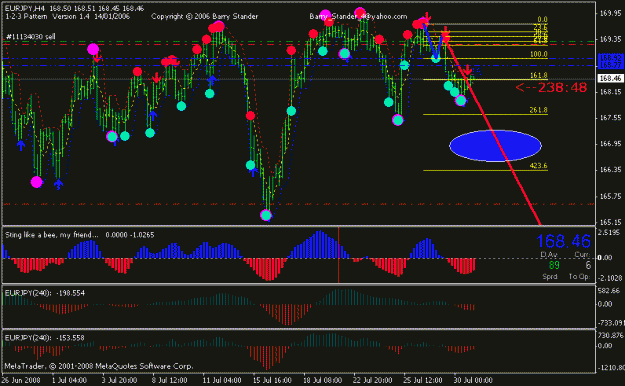
Task: Click the "EURJPY(240): -153.558" indicator label
Action: [x=45, y=338]
